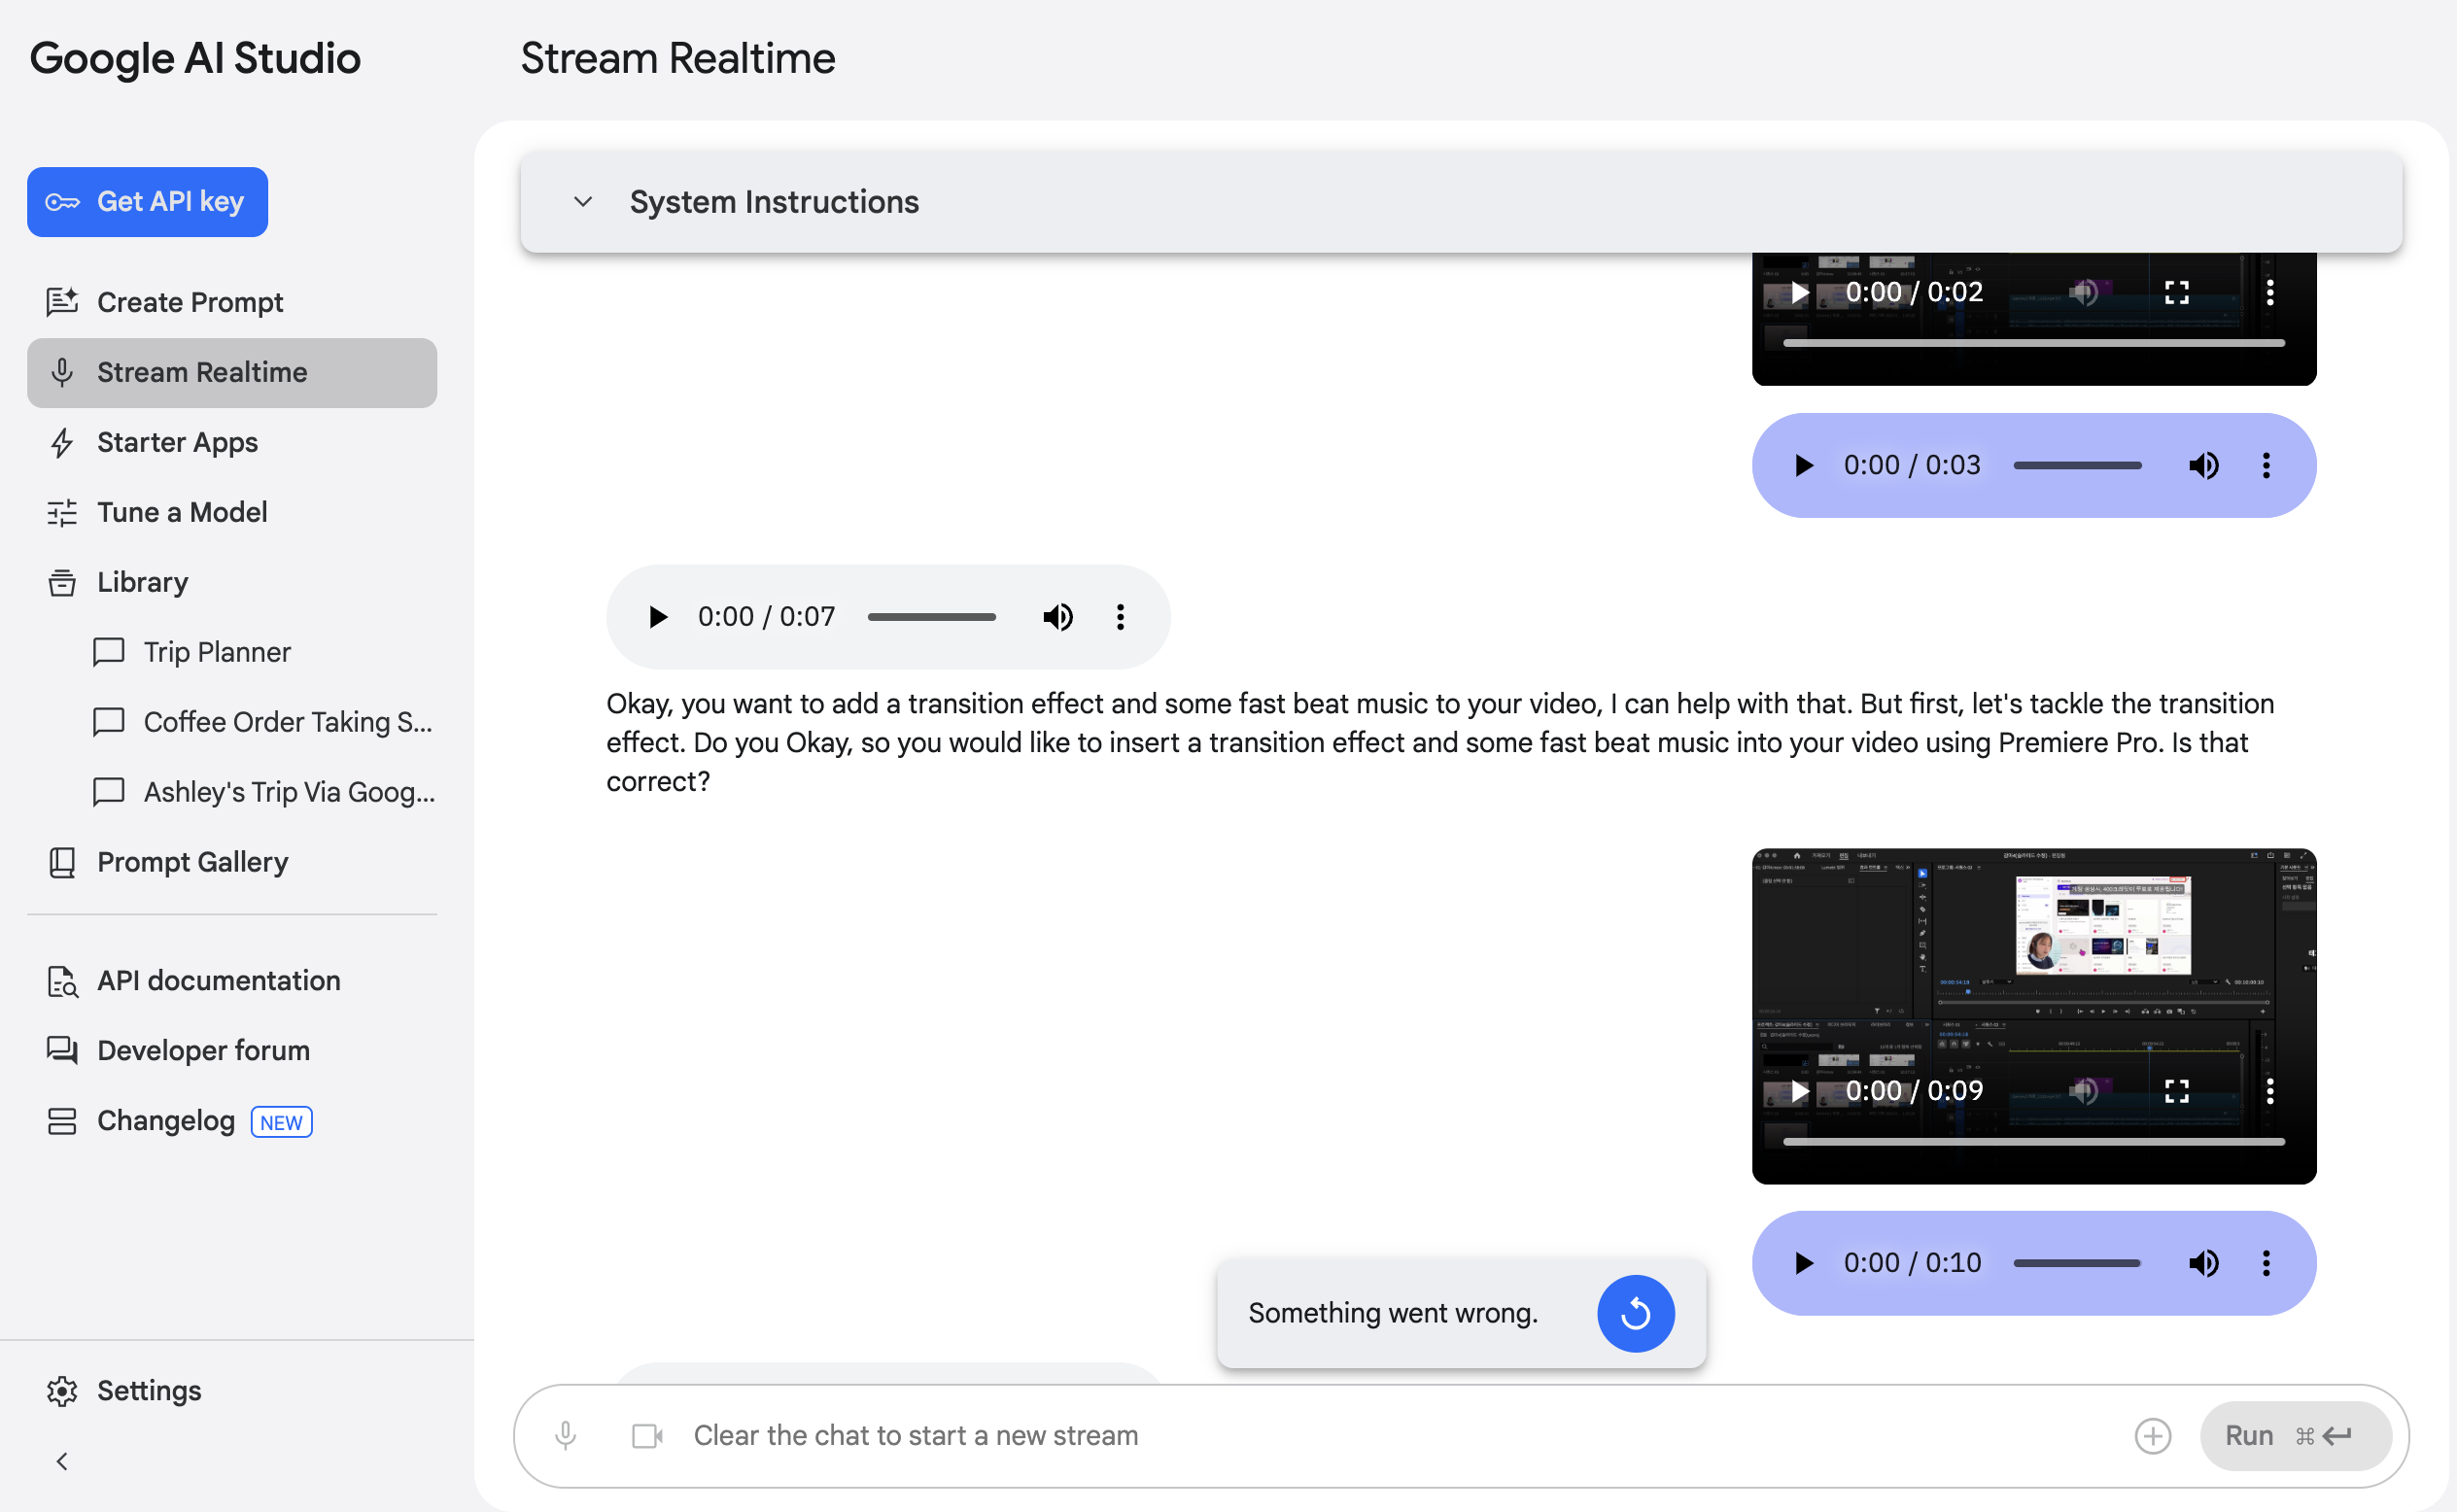Seek in the 0:10 audio progress bar
The image size is (2457, 1512).
[x=2077, y=1262]
